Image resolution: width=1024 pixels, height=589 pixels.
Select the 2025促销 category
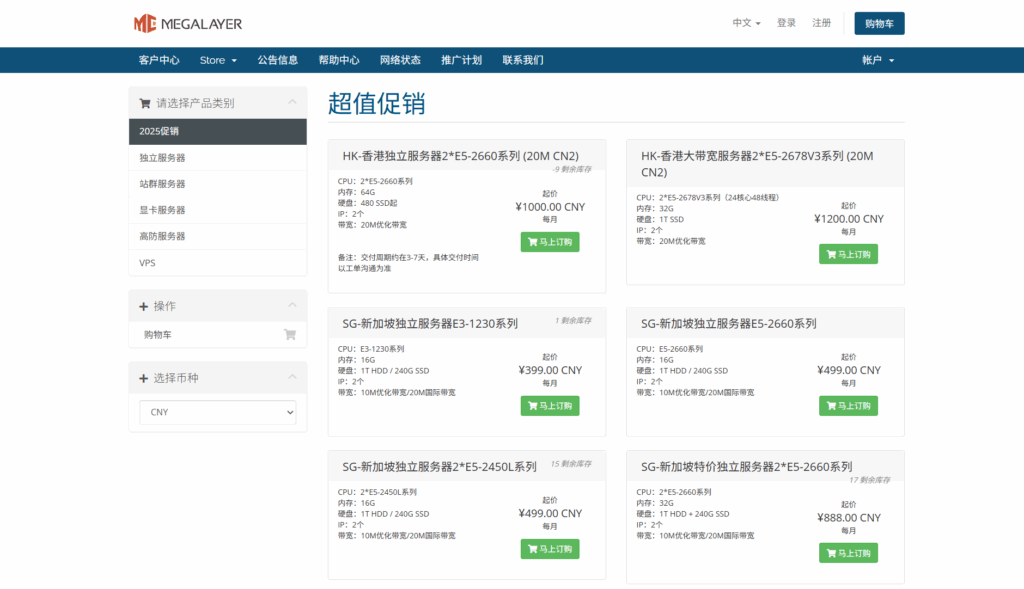[x=217, y=131]
